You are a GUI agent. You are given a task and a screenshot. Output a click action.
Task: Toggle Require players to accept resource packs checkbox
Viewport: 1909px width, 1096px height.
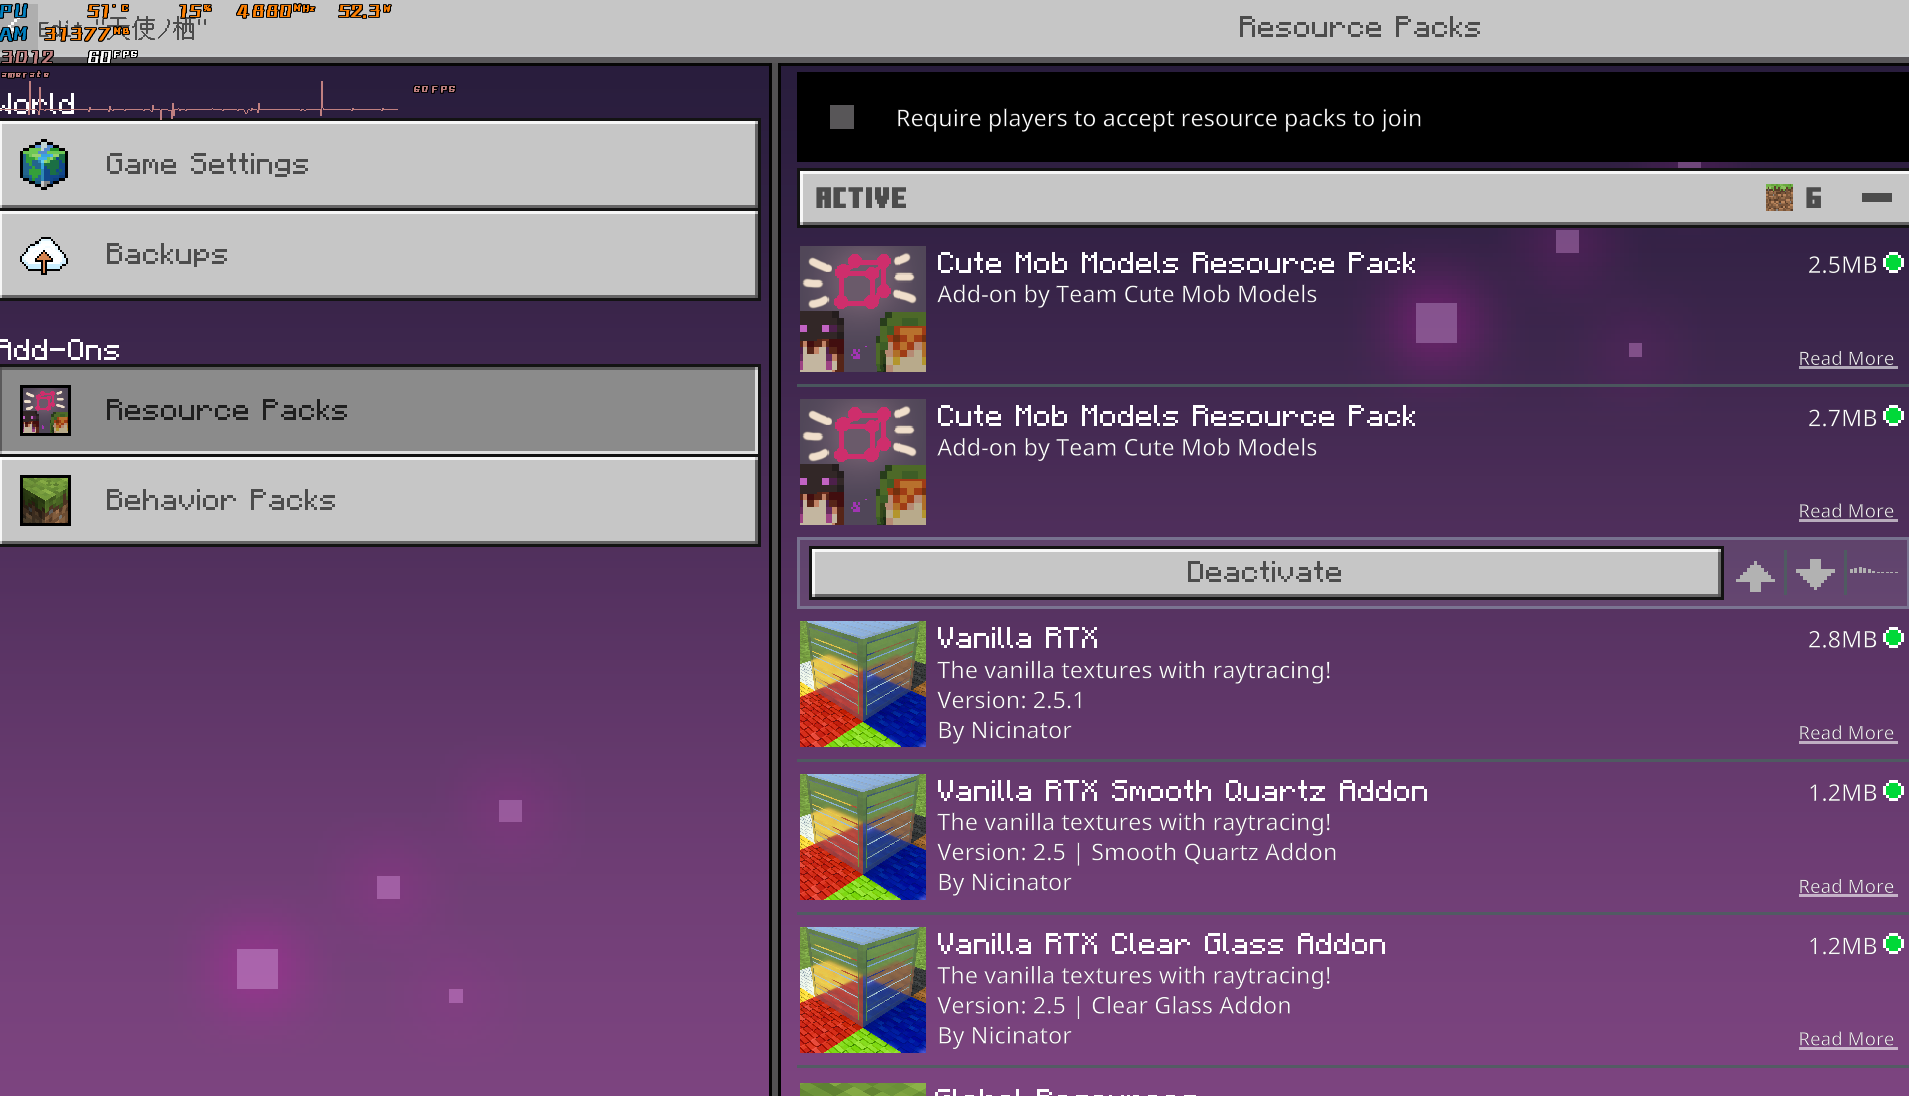coord(842,118)
